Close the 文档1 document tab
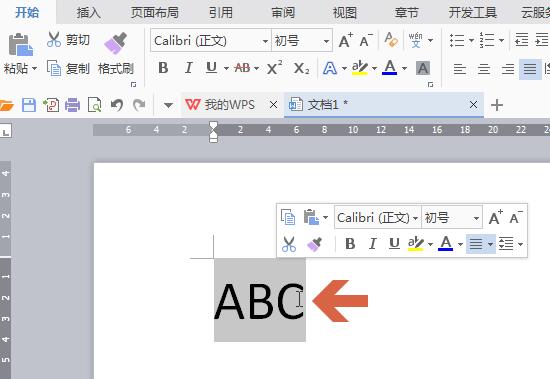This screenshot has height=379, width=550. pos(473,105)
